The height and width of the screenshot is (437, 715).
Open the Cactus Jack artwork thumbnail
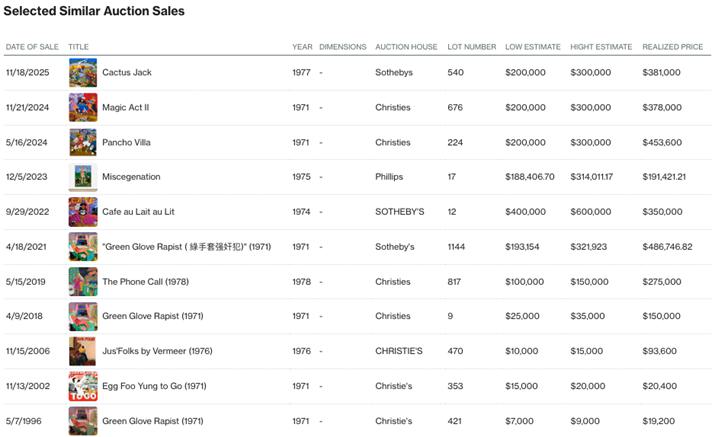(82, 73)
